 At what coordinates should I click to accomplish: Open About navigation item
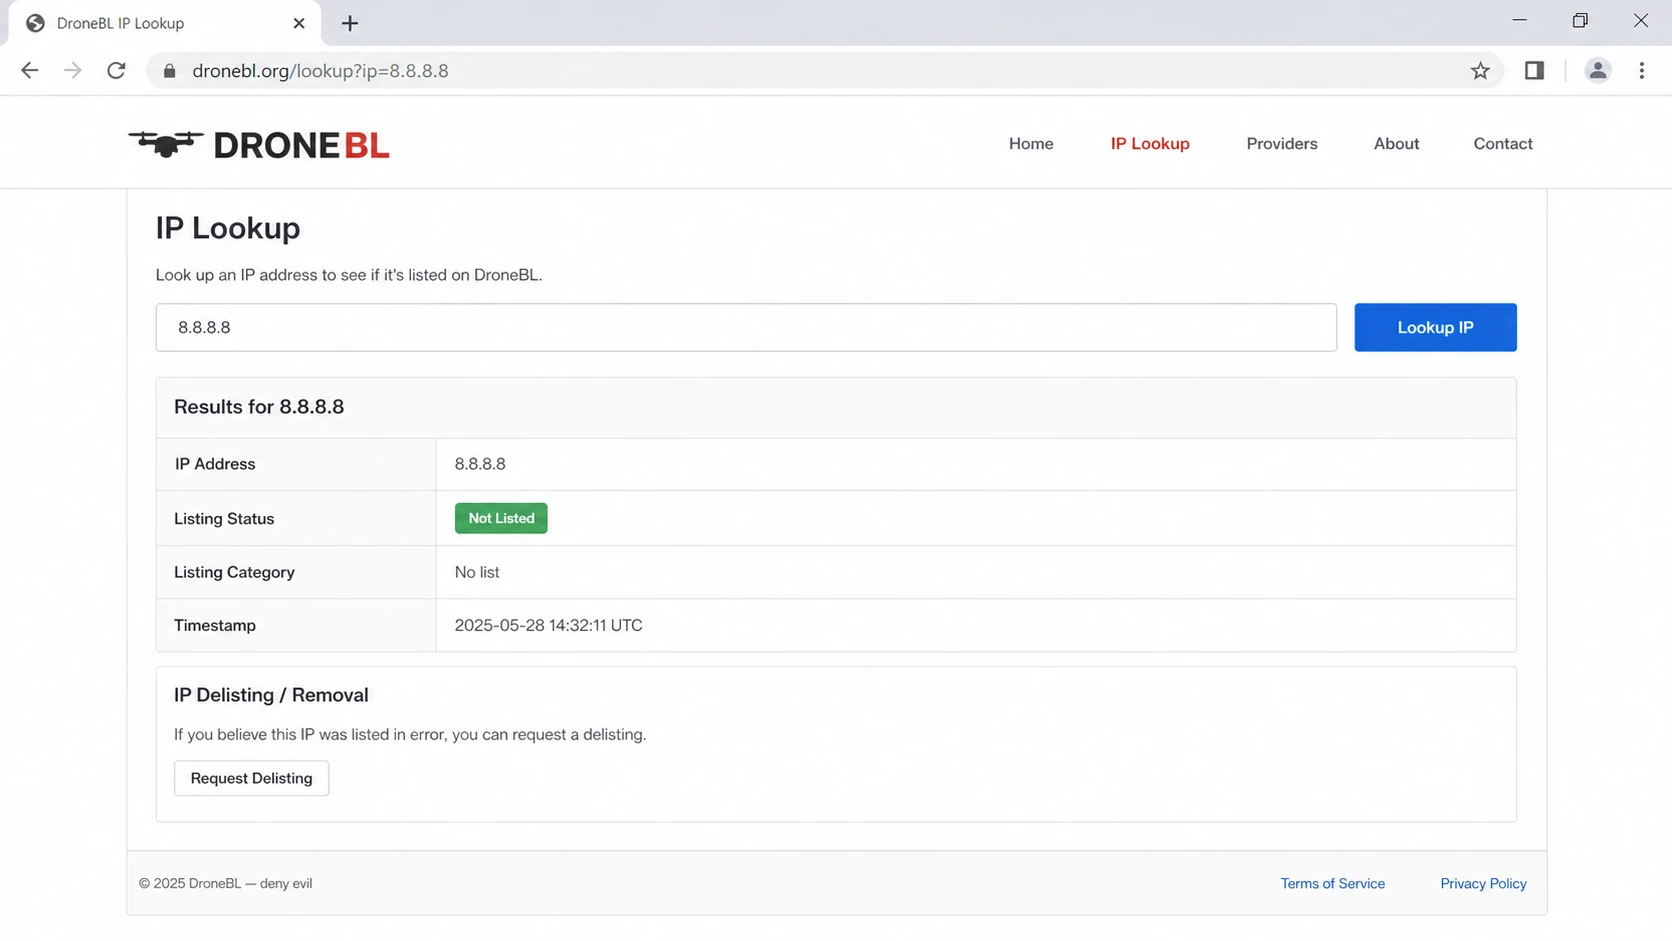pos(1396,143)
